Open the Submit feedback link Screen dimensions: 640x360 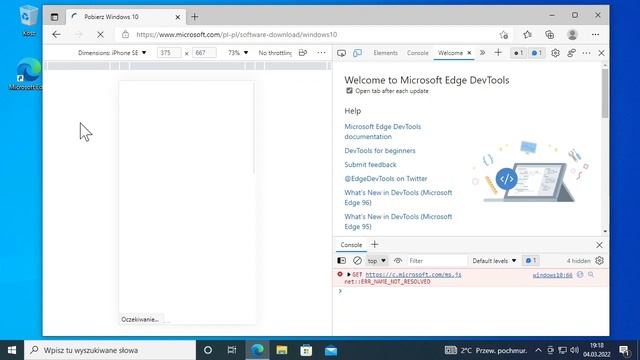click(370, 164)
